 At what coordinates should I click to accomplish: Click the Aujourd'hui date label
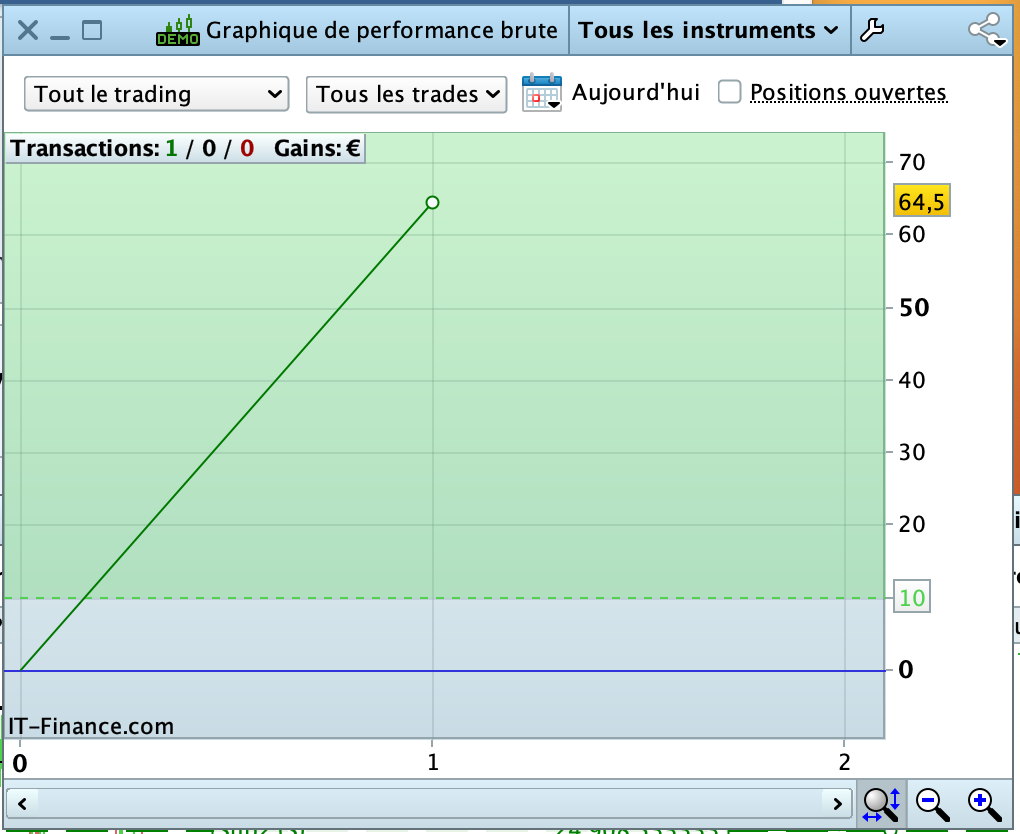[x=636, y=92]
